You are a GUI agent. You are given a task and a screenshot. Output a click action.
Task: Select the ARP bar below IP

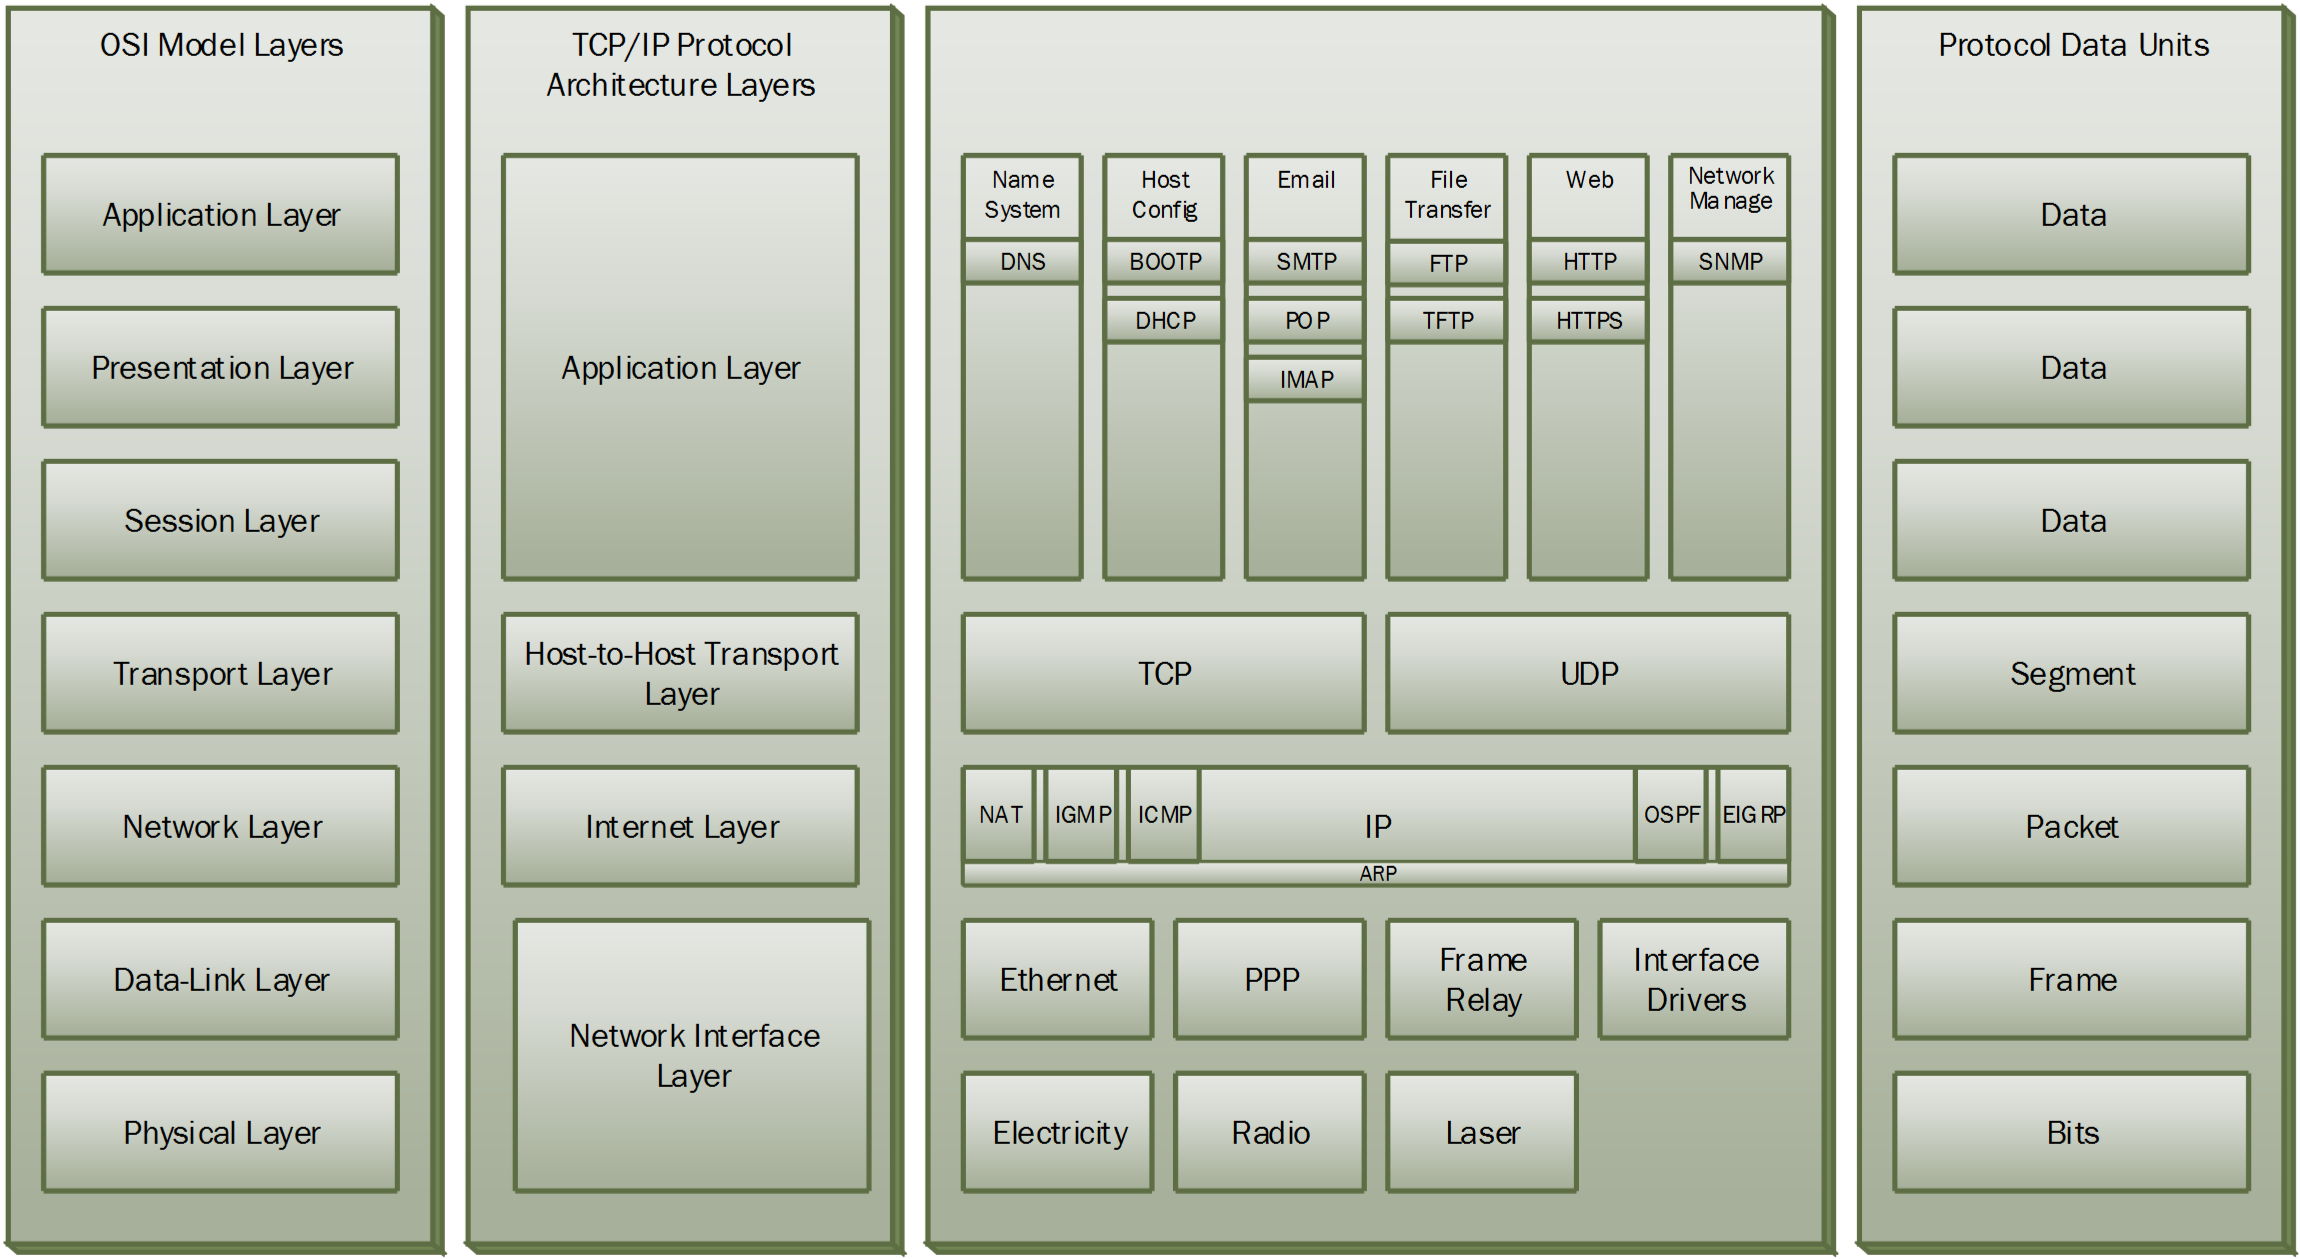1377,874
